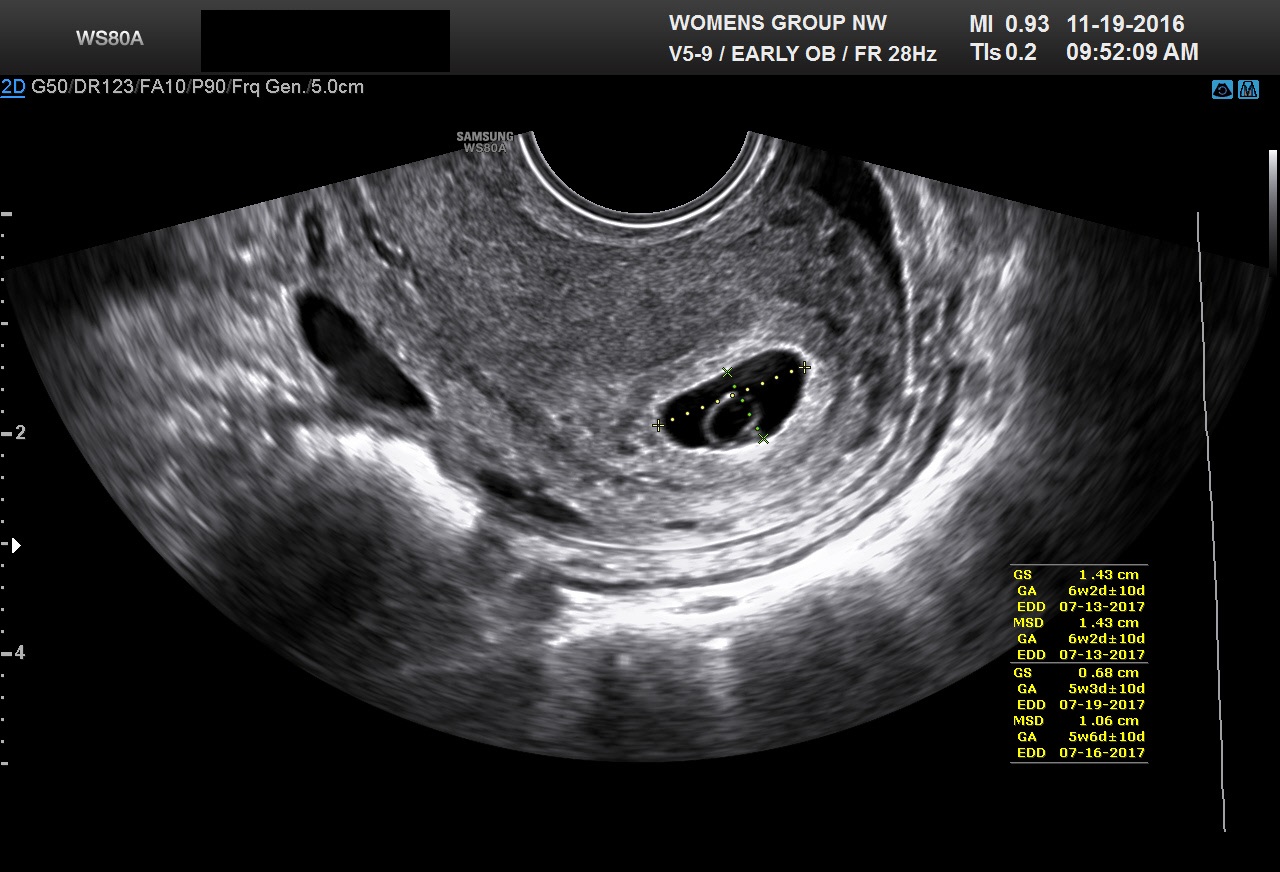Click the right yellow plus caliper marker

click(804, 368)
